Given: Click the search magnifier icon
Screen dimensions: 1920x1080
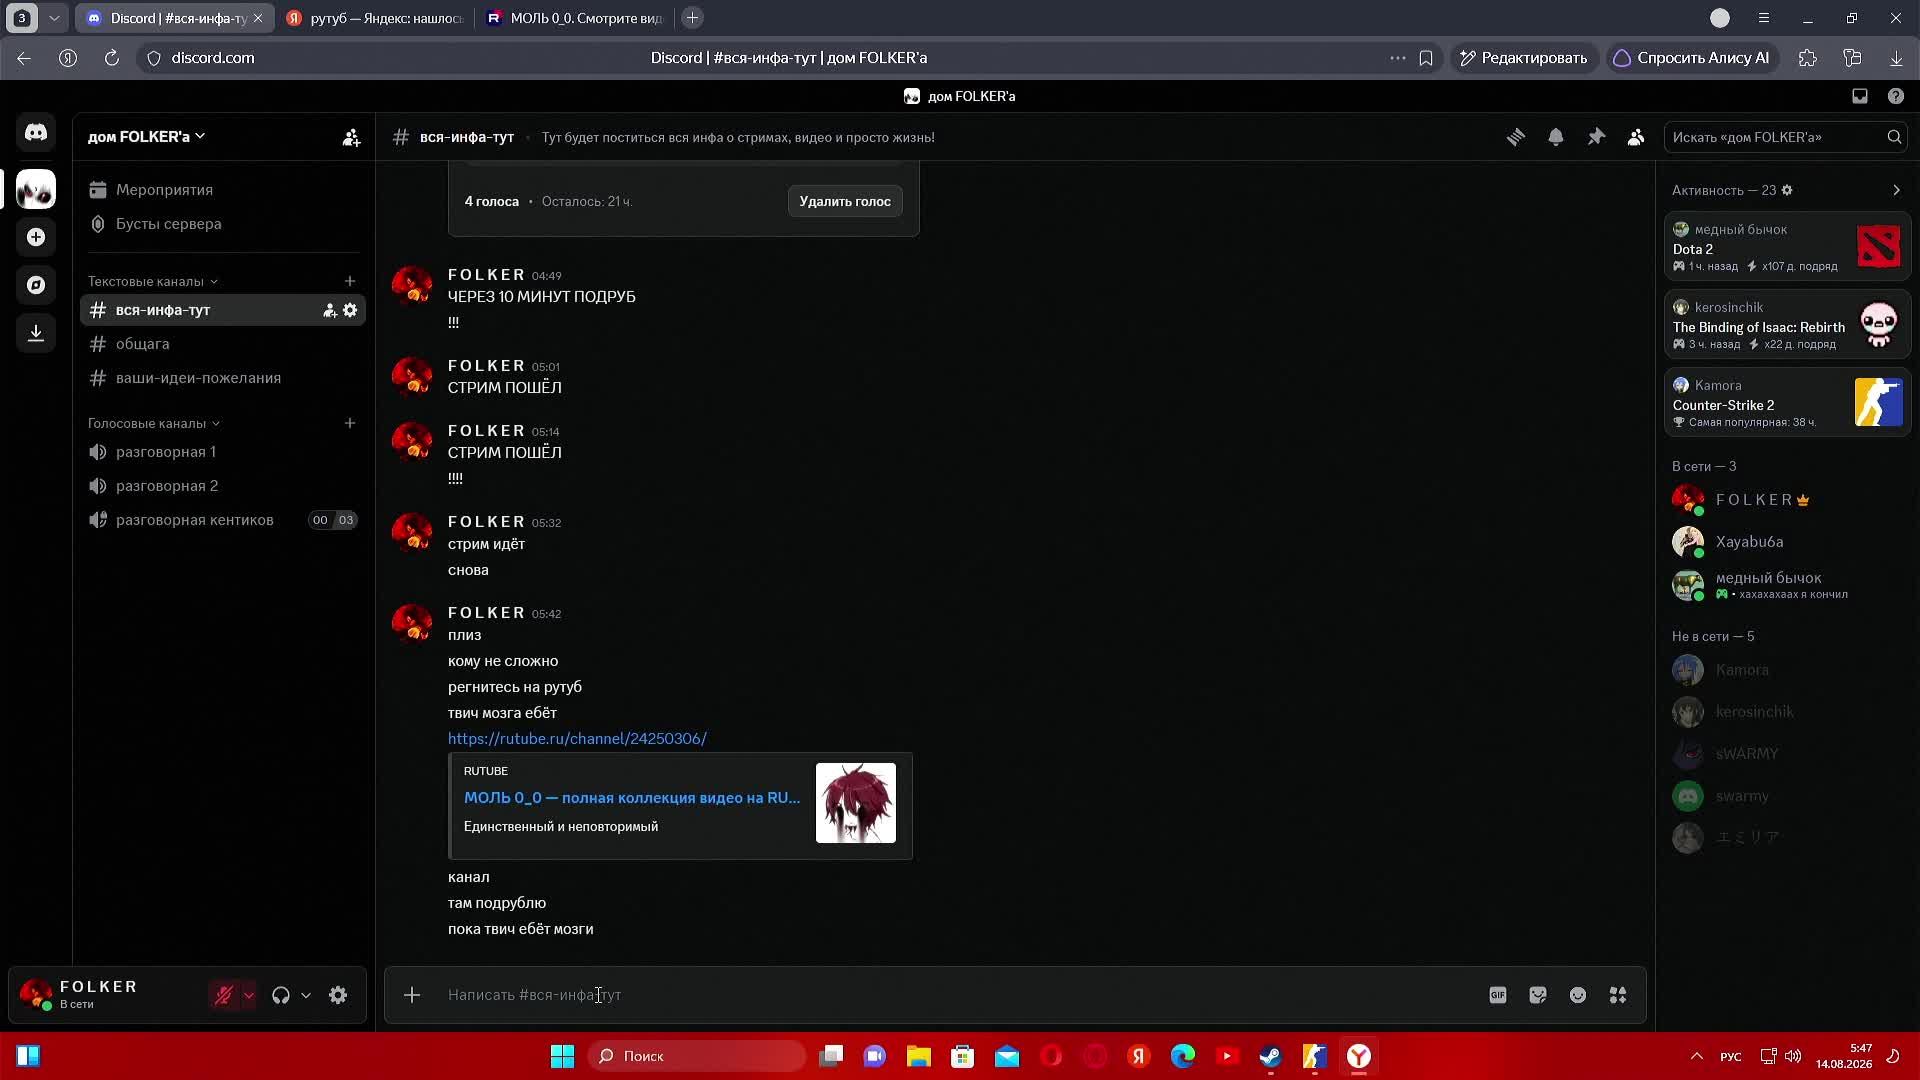Looking at the screenshot, I should (1894, 137).
